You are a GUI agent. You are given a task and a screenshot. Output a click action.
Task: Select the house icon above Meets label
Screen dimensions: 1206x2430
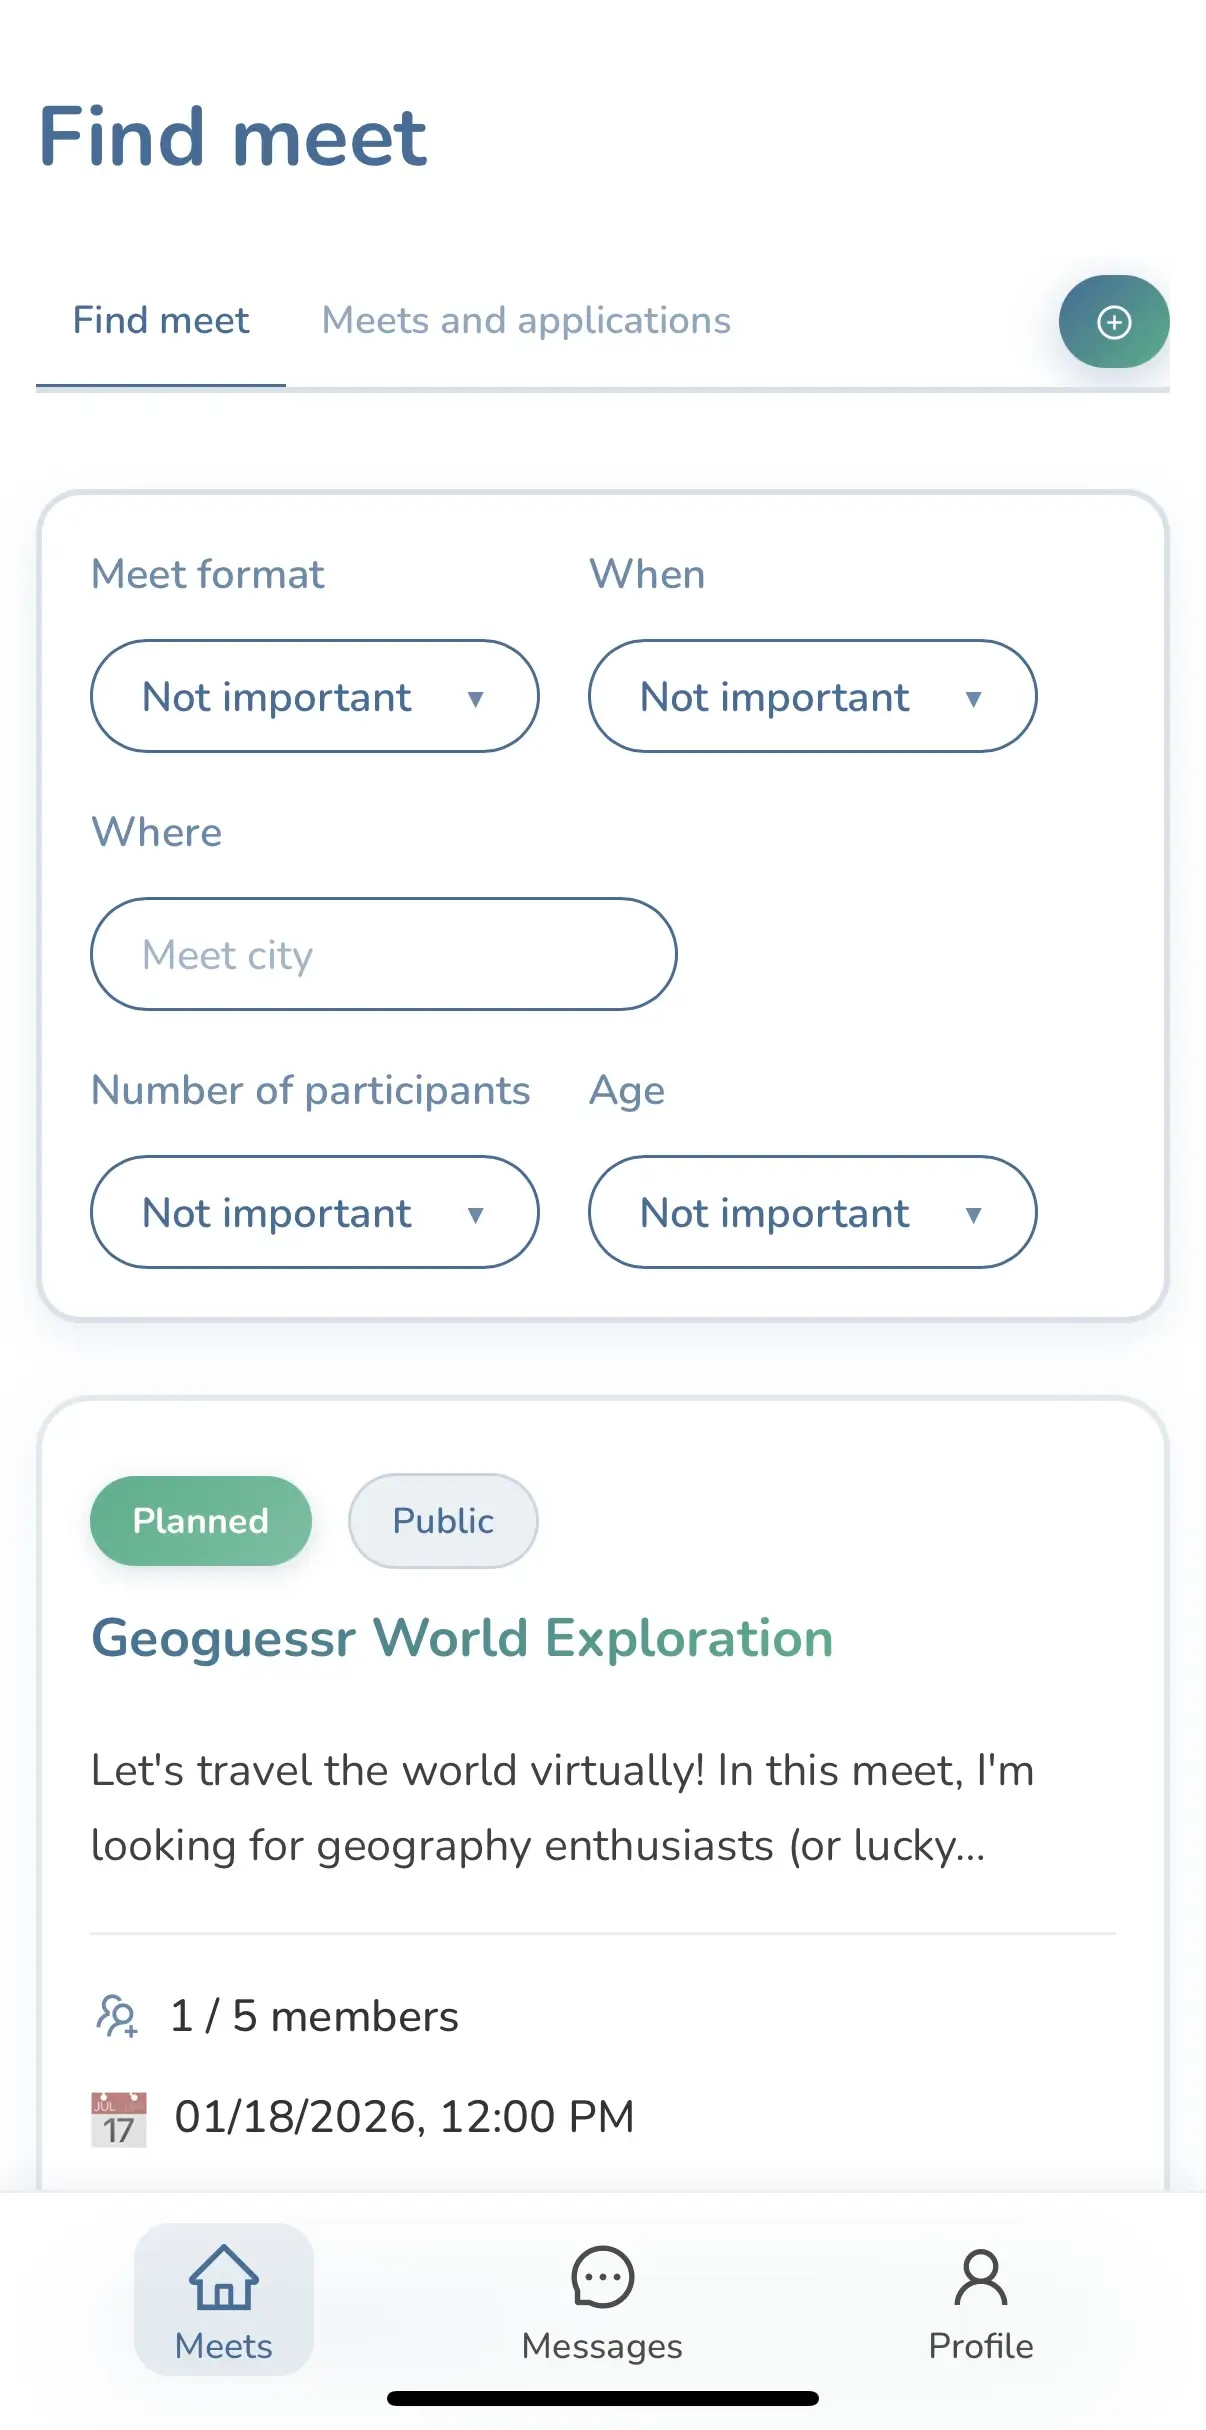tap(222, 2278)
